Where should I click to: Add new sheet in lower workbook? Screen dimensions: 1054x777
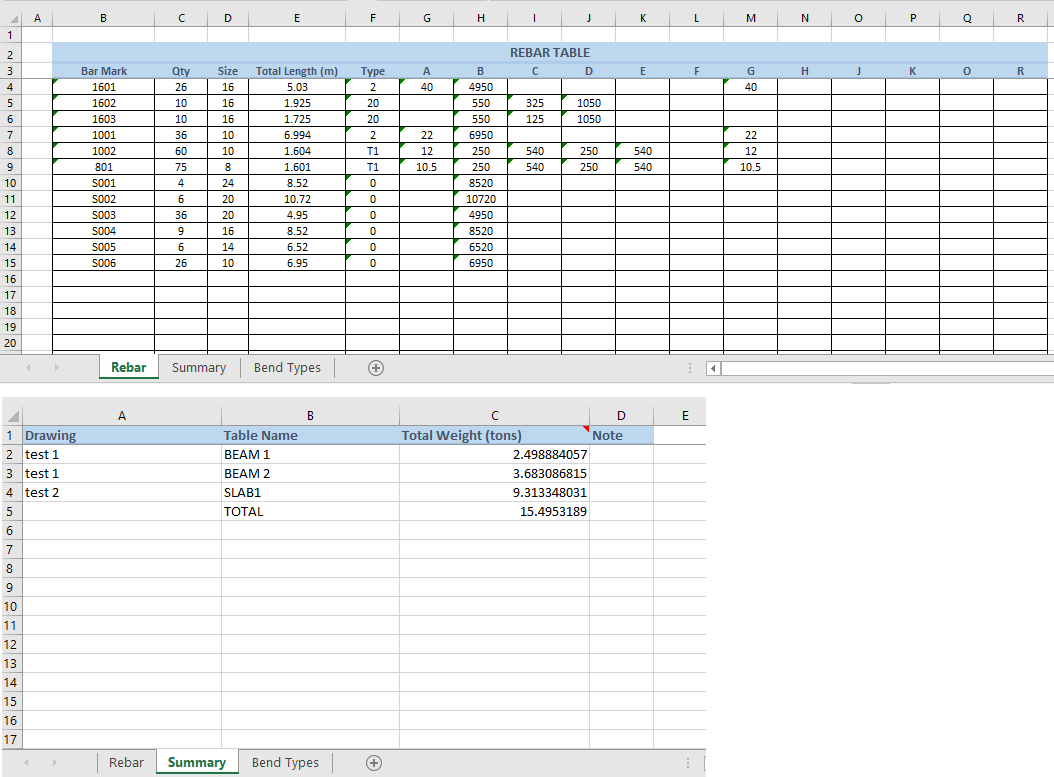tap(374, 763)
